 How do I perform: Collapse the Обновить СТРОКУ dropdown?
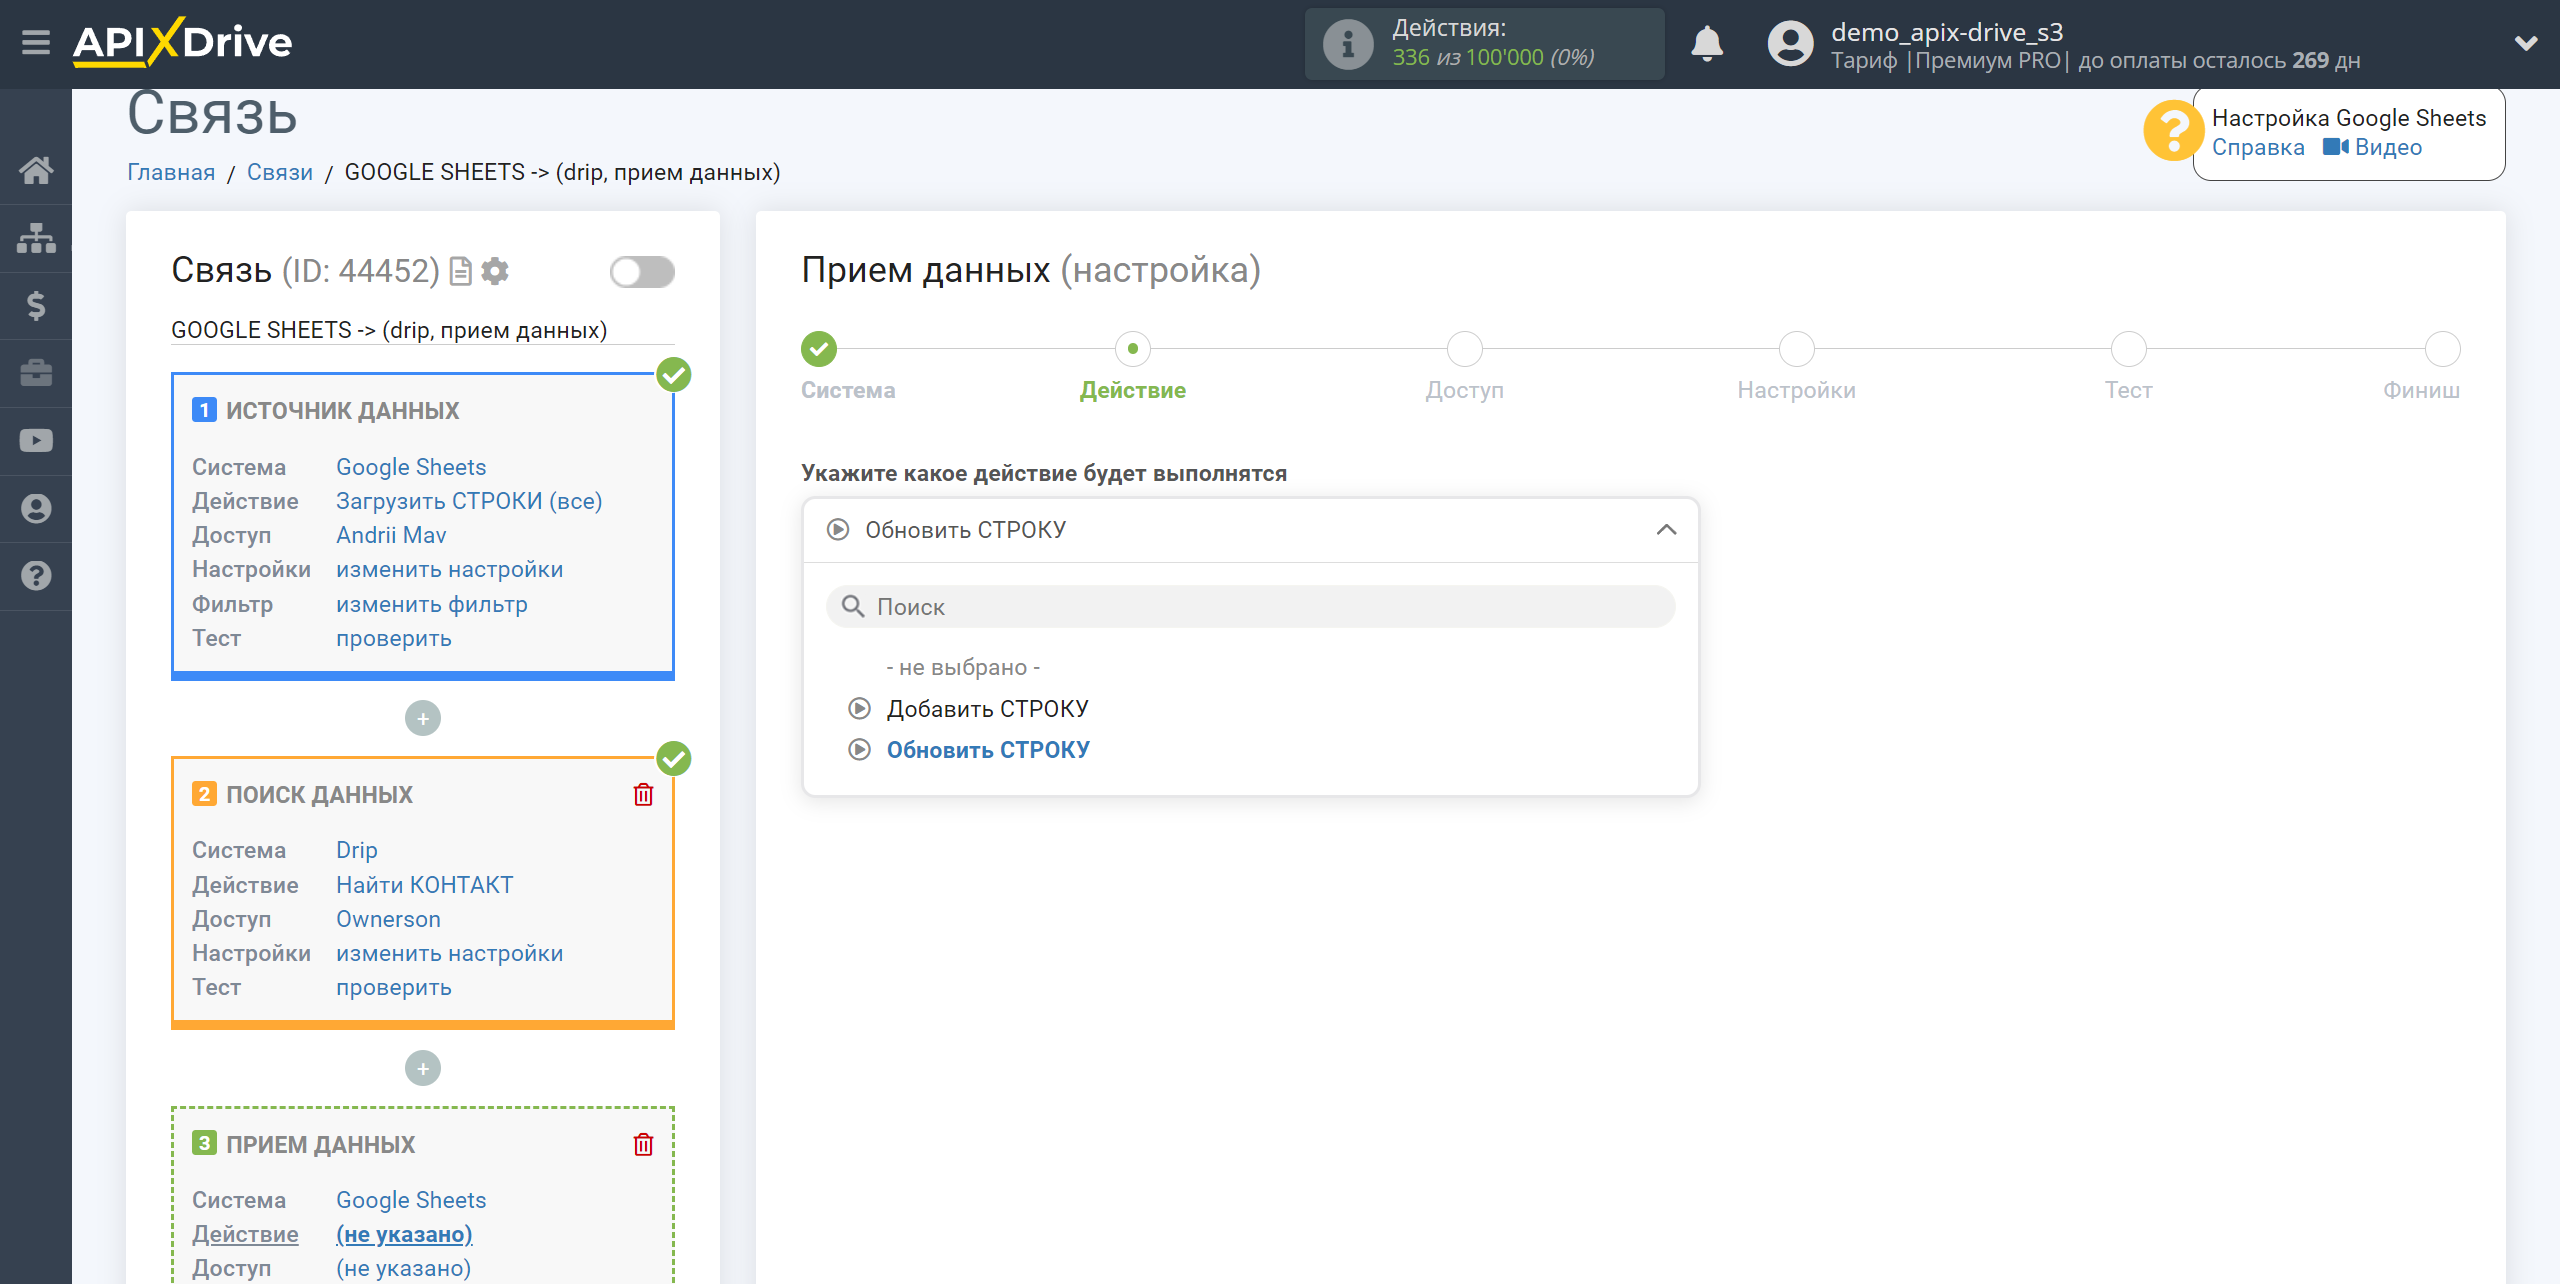1250,530
